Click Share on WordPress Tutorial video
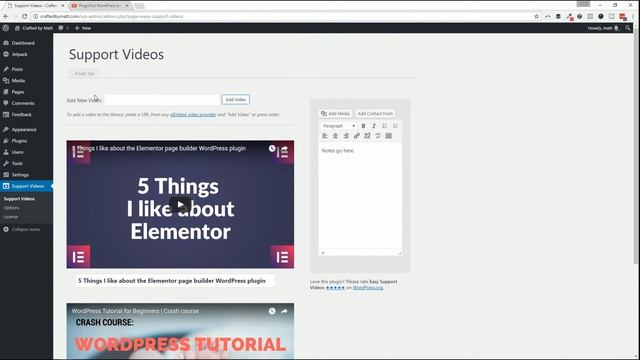Viewport: 640px width, 360px height. pyautogui.click(x=284, y=311)
